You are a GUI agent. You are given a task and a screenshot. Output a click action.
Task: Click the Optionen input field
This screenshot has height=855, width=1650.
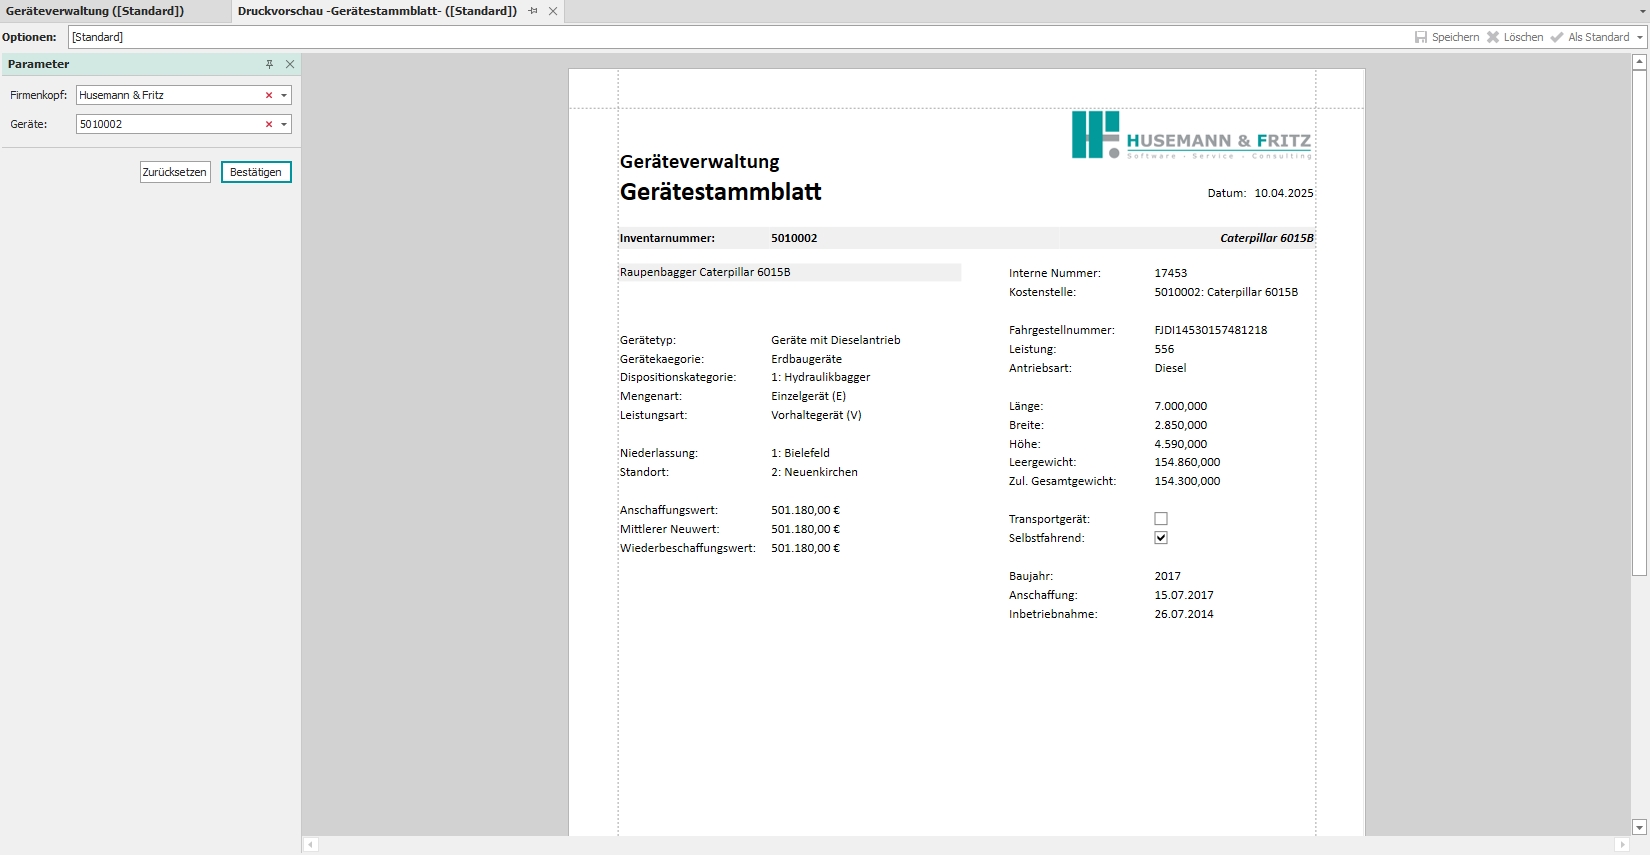coord(738,37)
